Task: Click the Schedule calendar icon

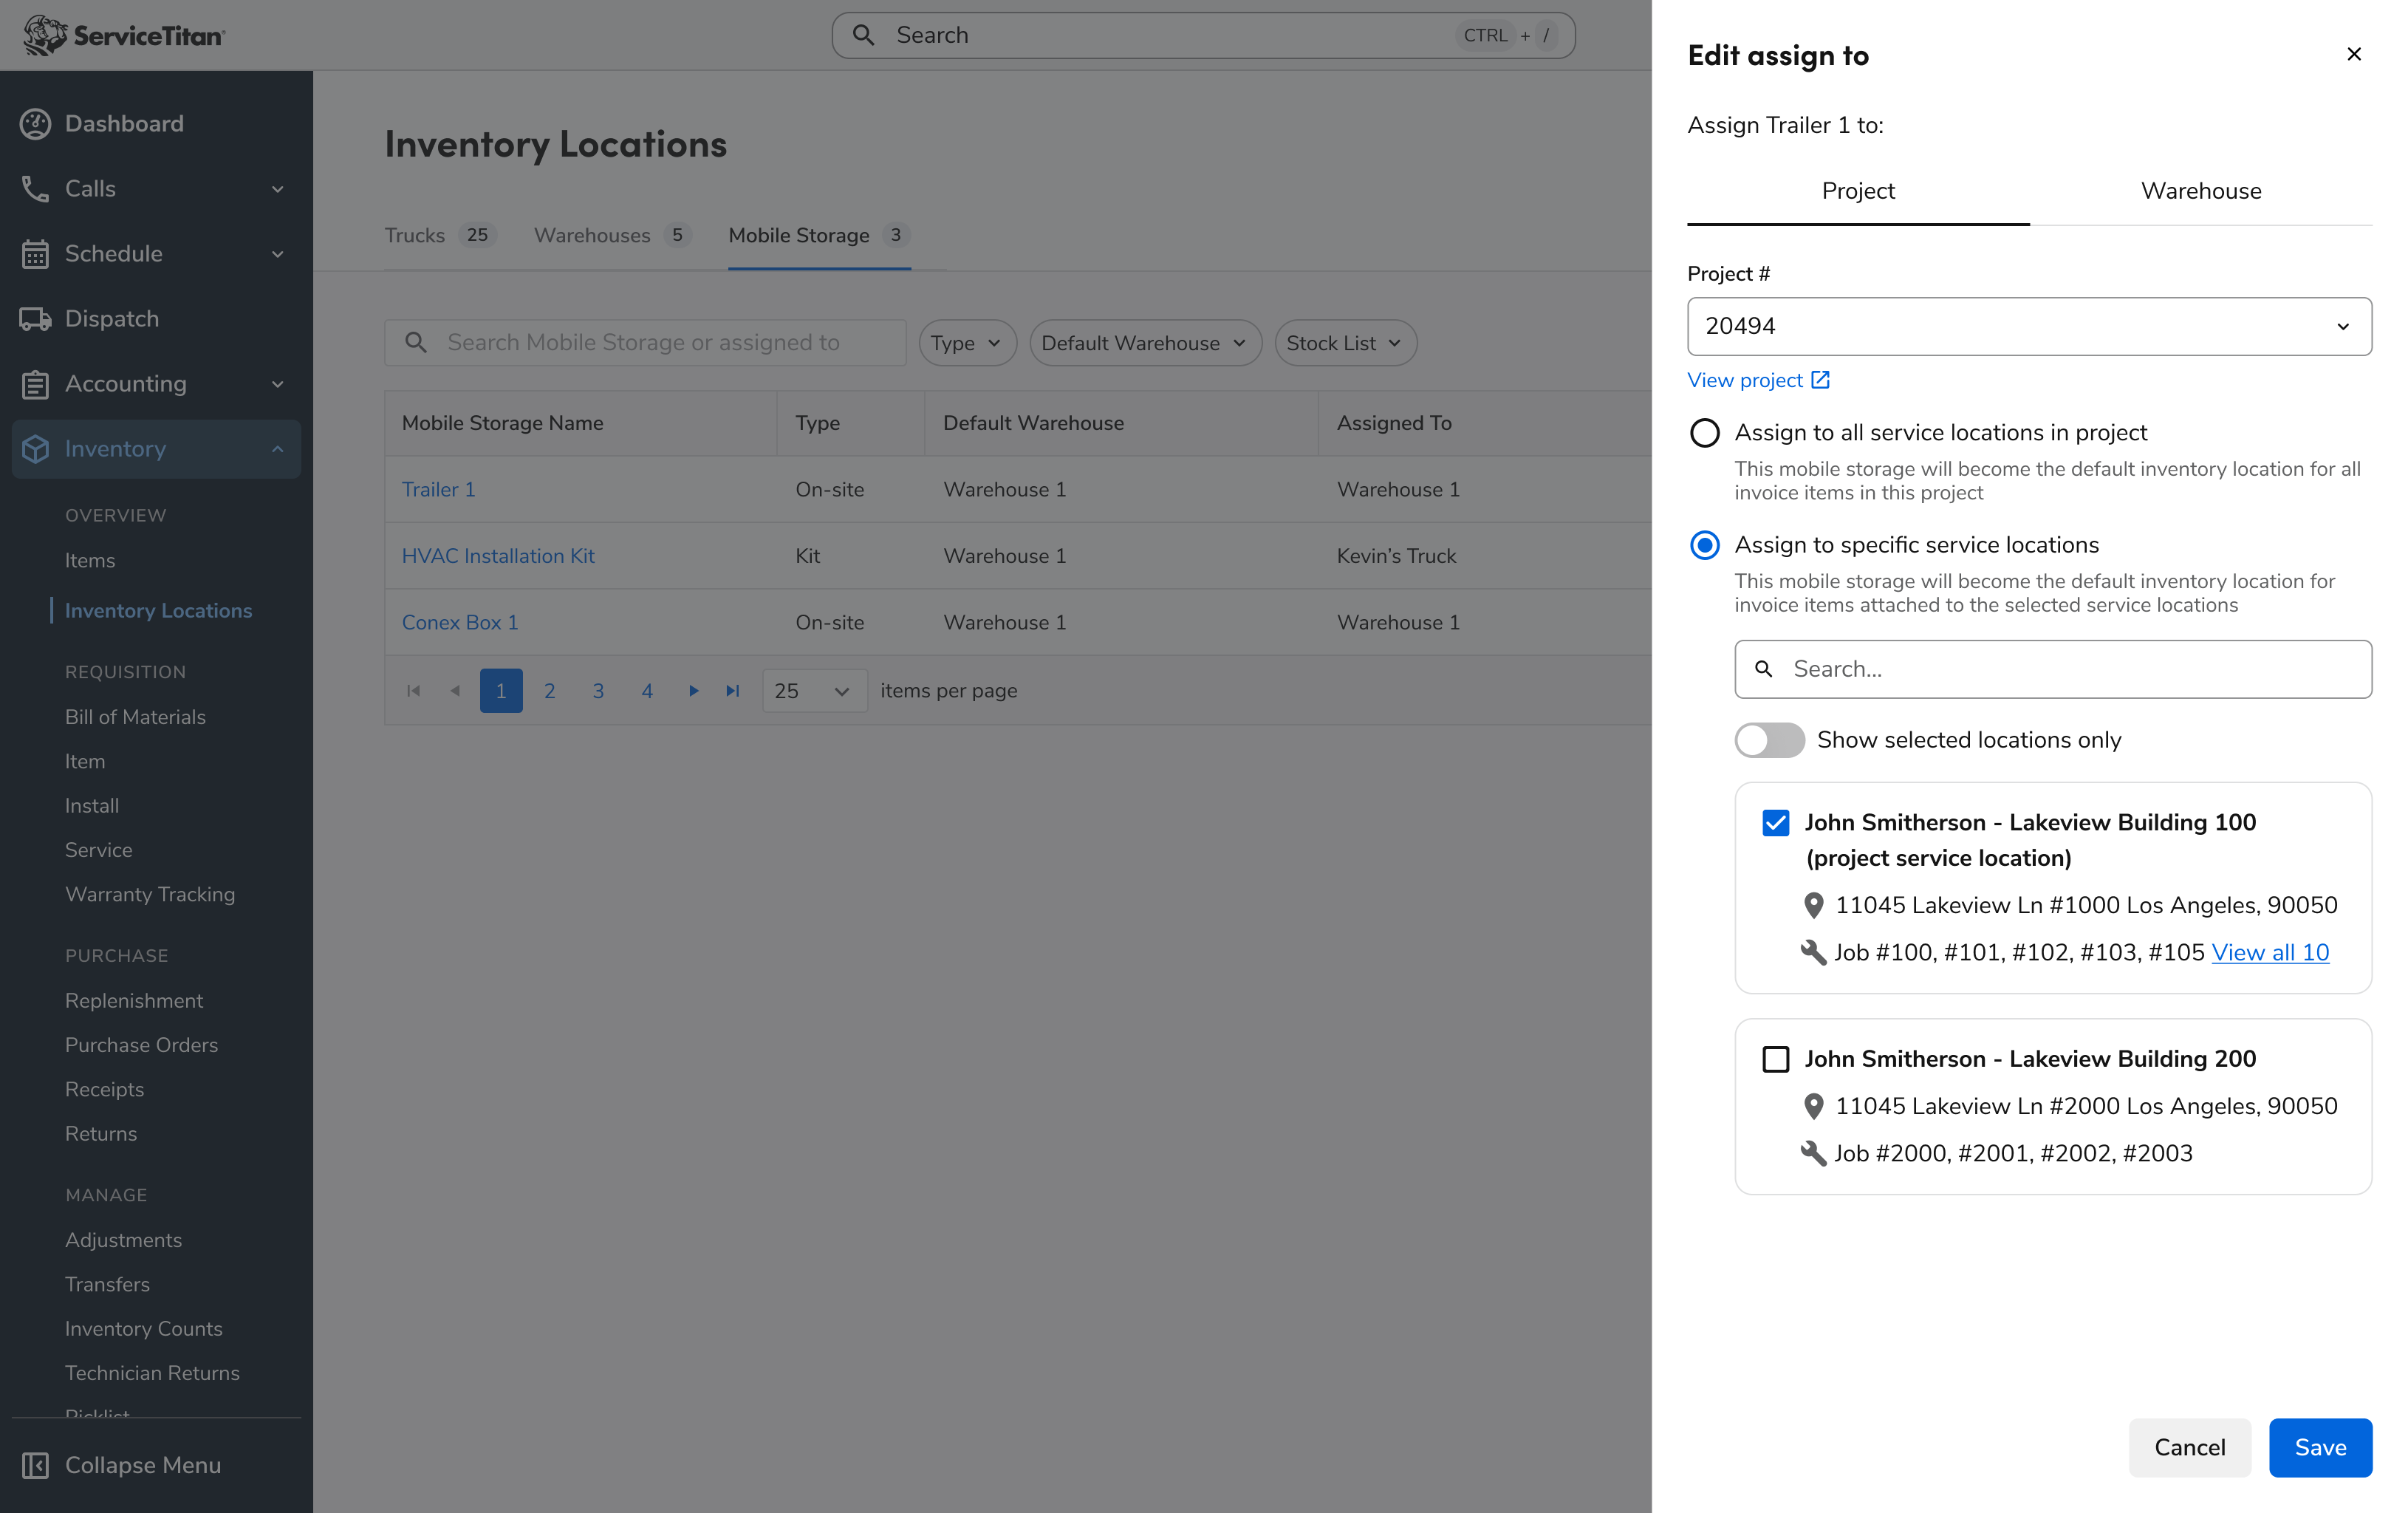Action: coord(35,254)
